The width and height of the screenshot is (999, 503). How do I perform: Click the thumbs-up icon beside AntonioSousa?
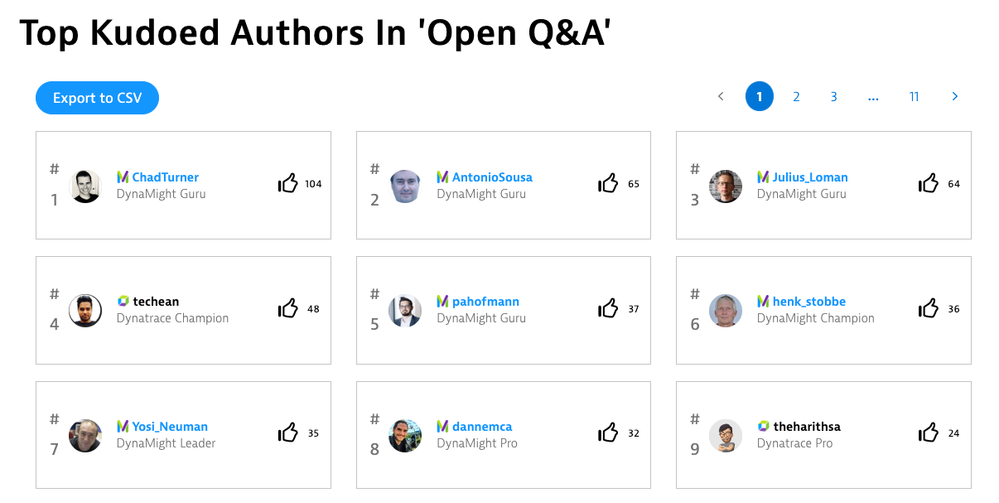(608, 184)
